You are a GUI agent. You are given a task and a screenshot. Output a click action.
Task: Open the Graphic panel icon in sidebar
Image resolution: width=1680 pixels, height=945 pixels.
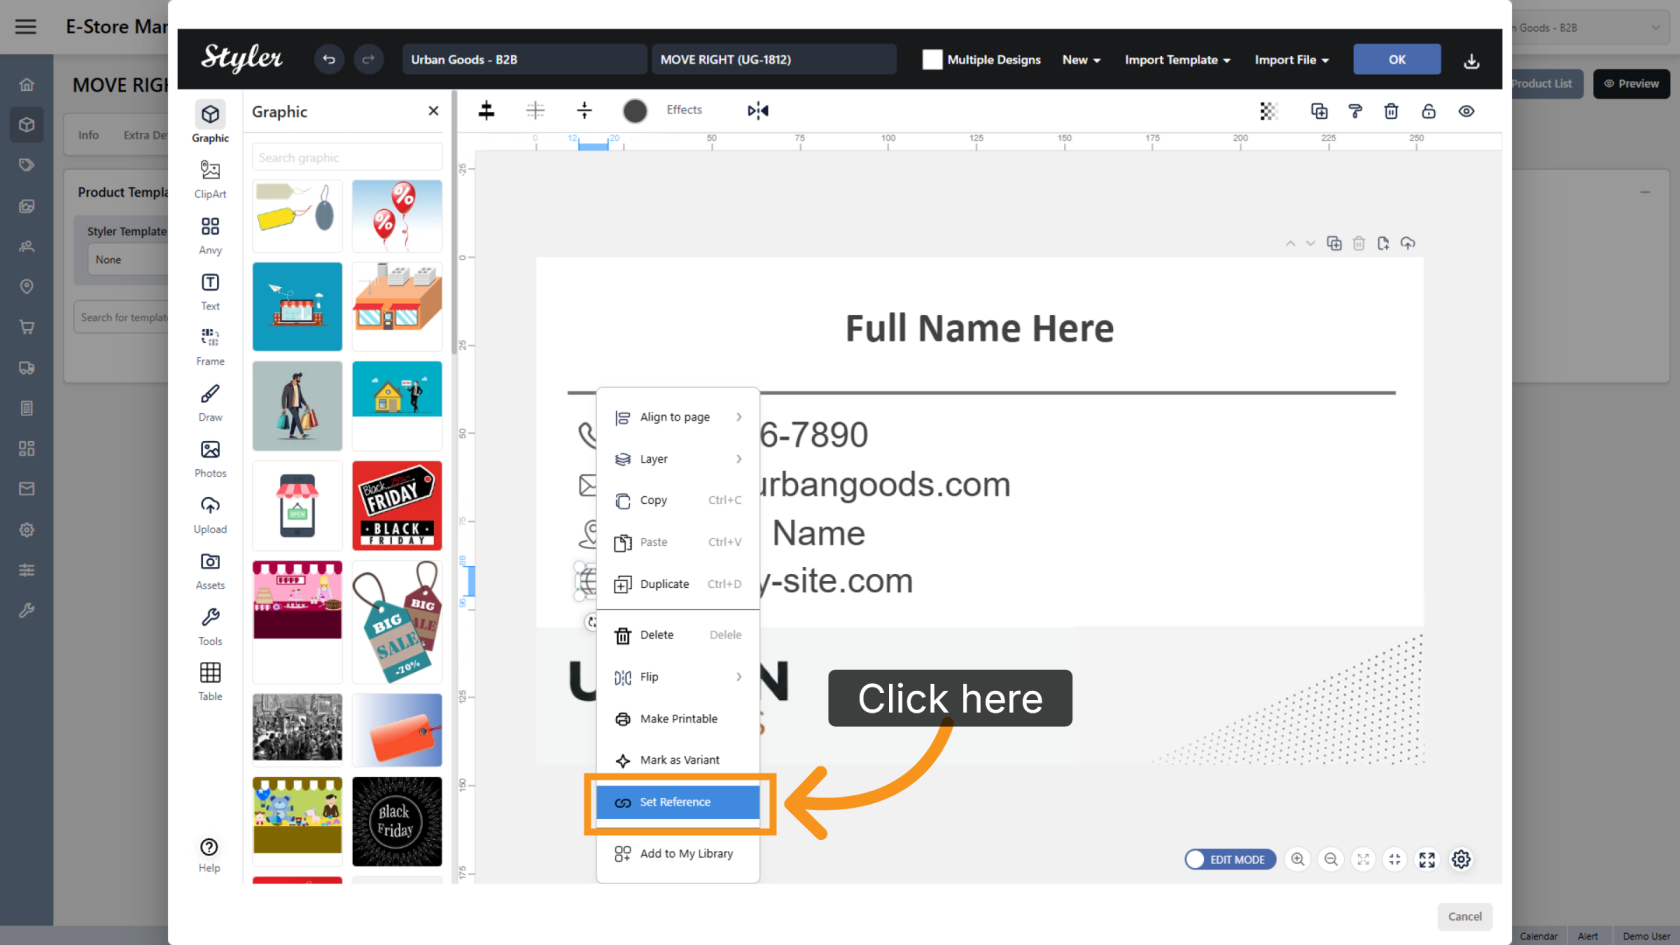[210, 122]
